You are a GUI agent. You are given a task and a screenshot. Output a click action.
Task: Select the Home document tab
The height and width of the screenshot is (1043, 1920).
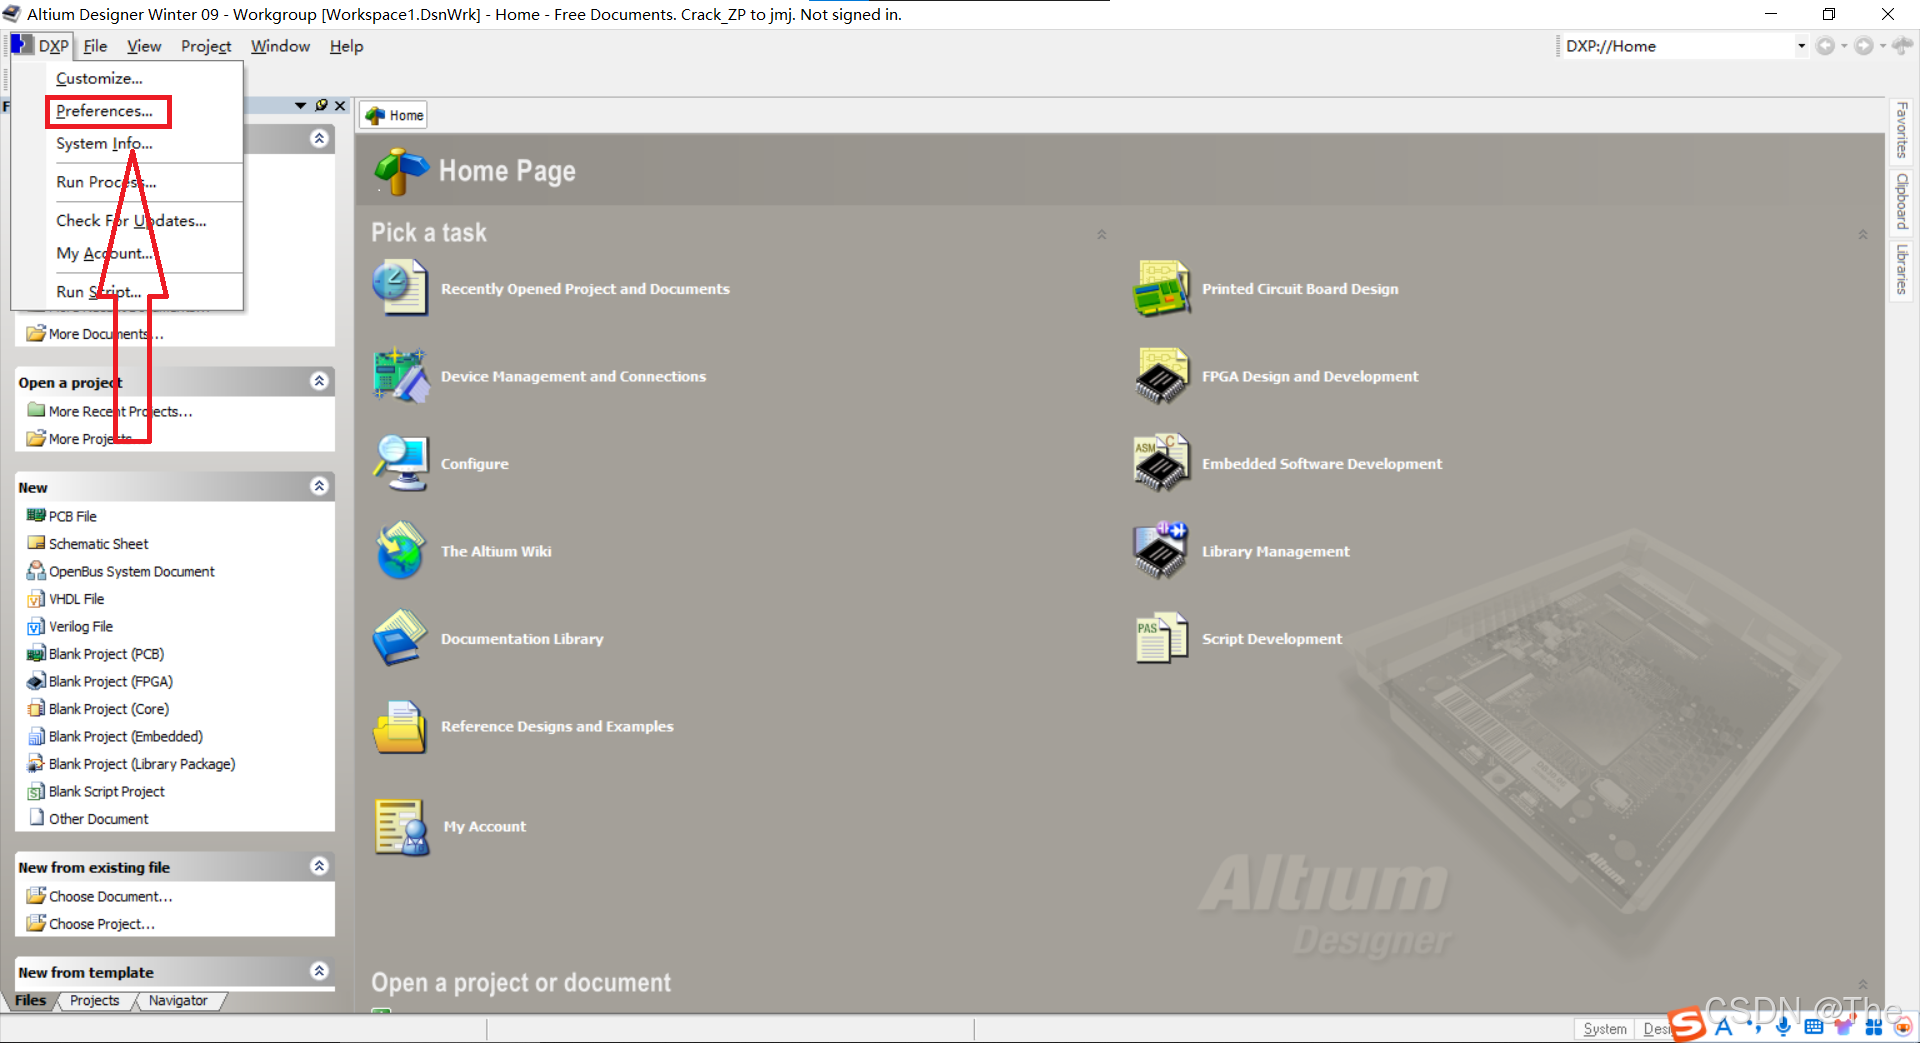click(x=394, y=115)
